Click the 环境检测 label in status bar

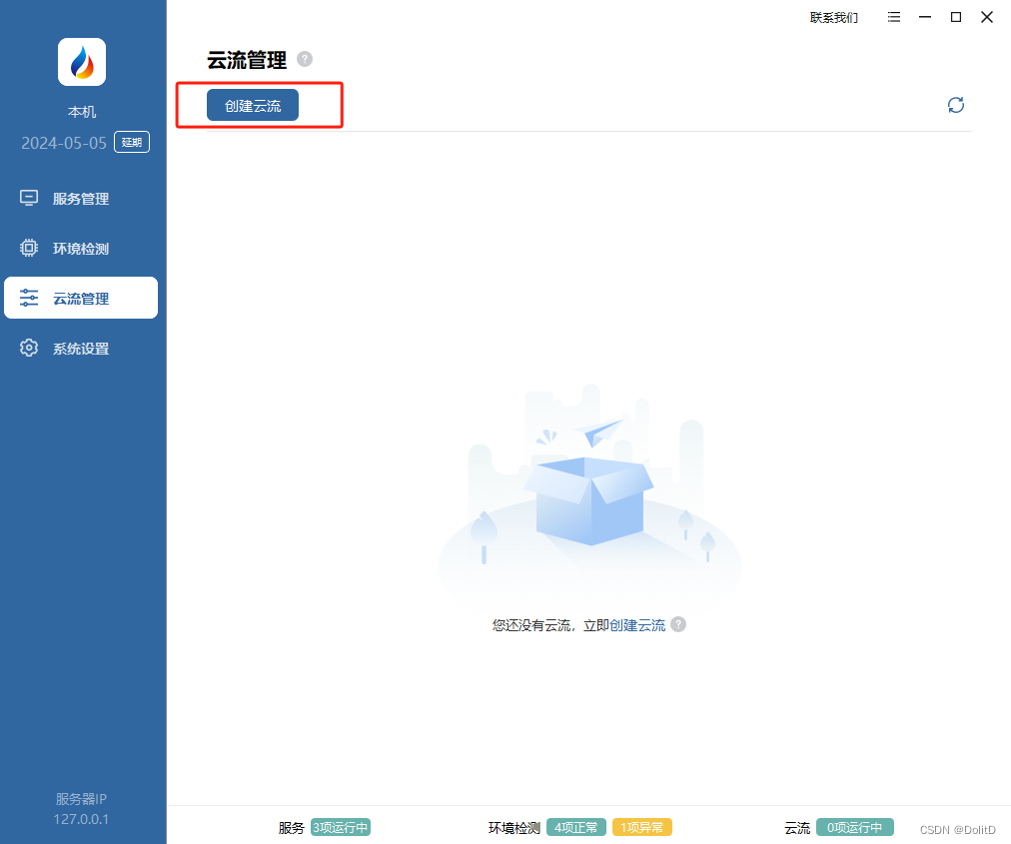[514, 828]
